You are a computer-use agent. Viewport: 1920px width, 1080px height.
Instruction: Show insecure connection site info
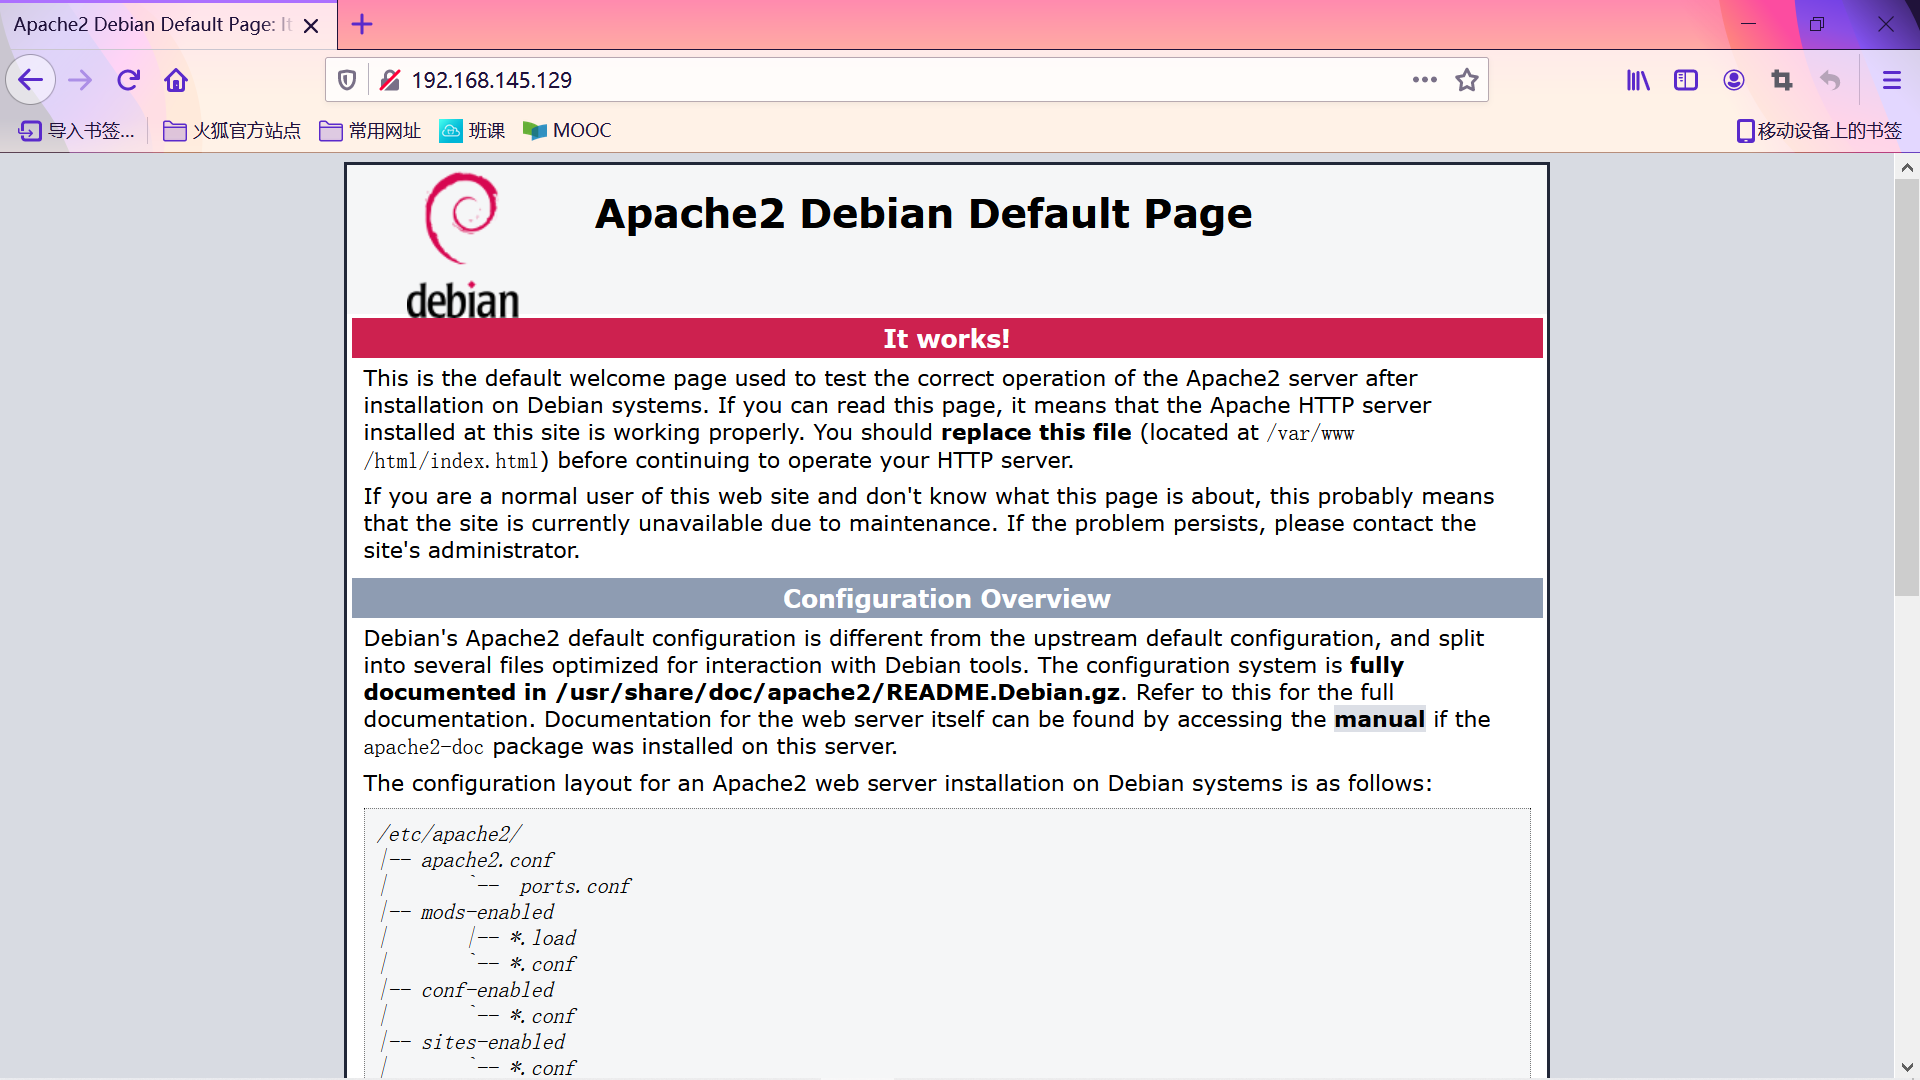click(390, 80)
